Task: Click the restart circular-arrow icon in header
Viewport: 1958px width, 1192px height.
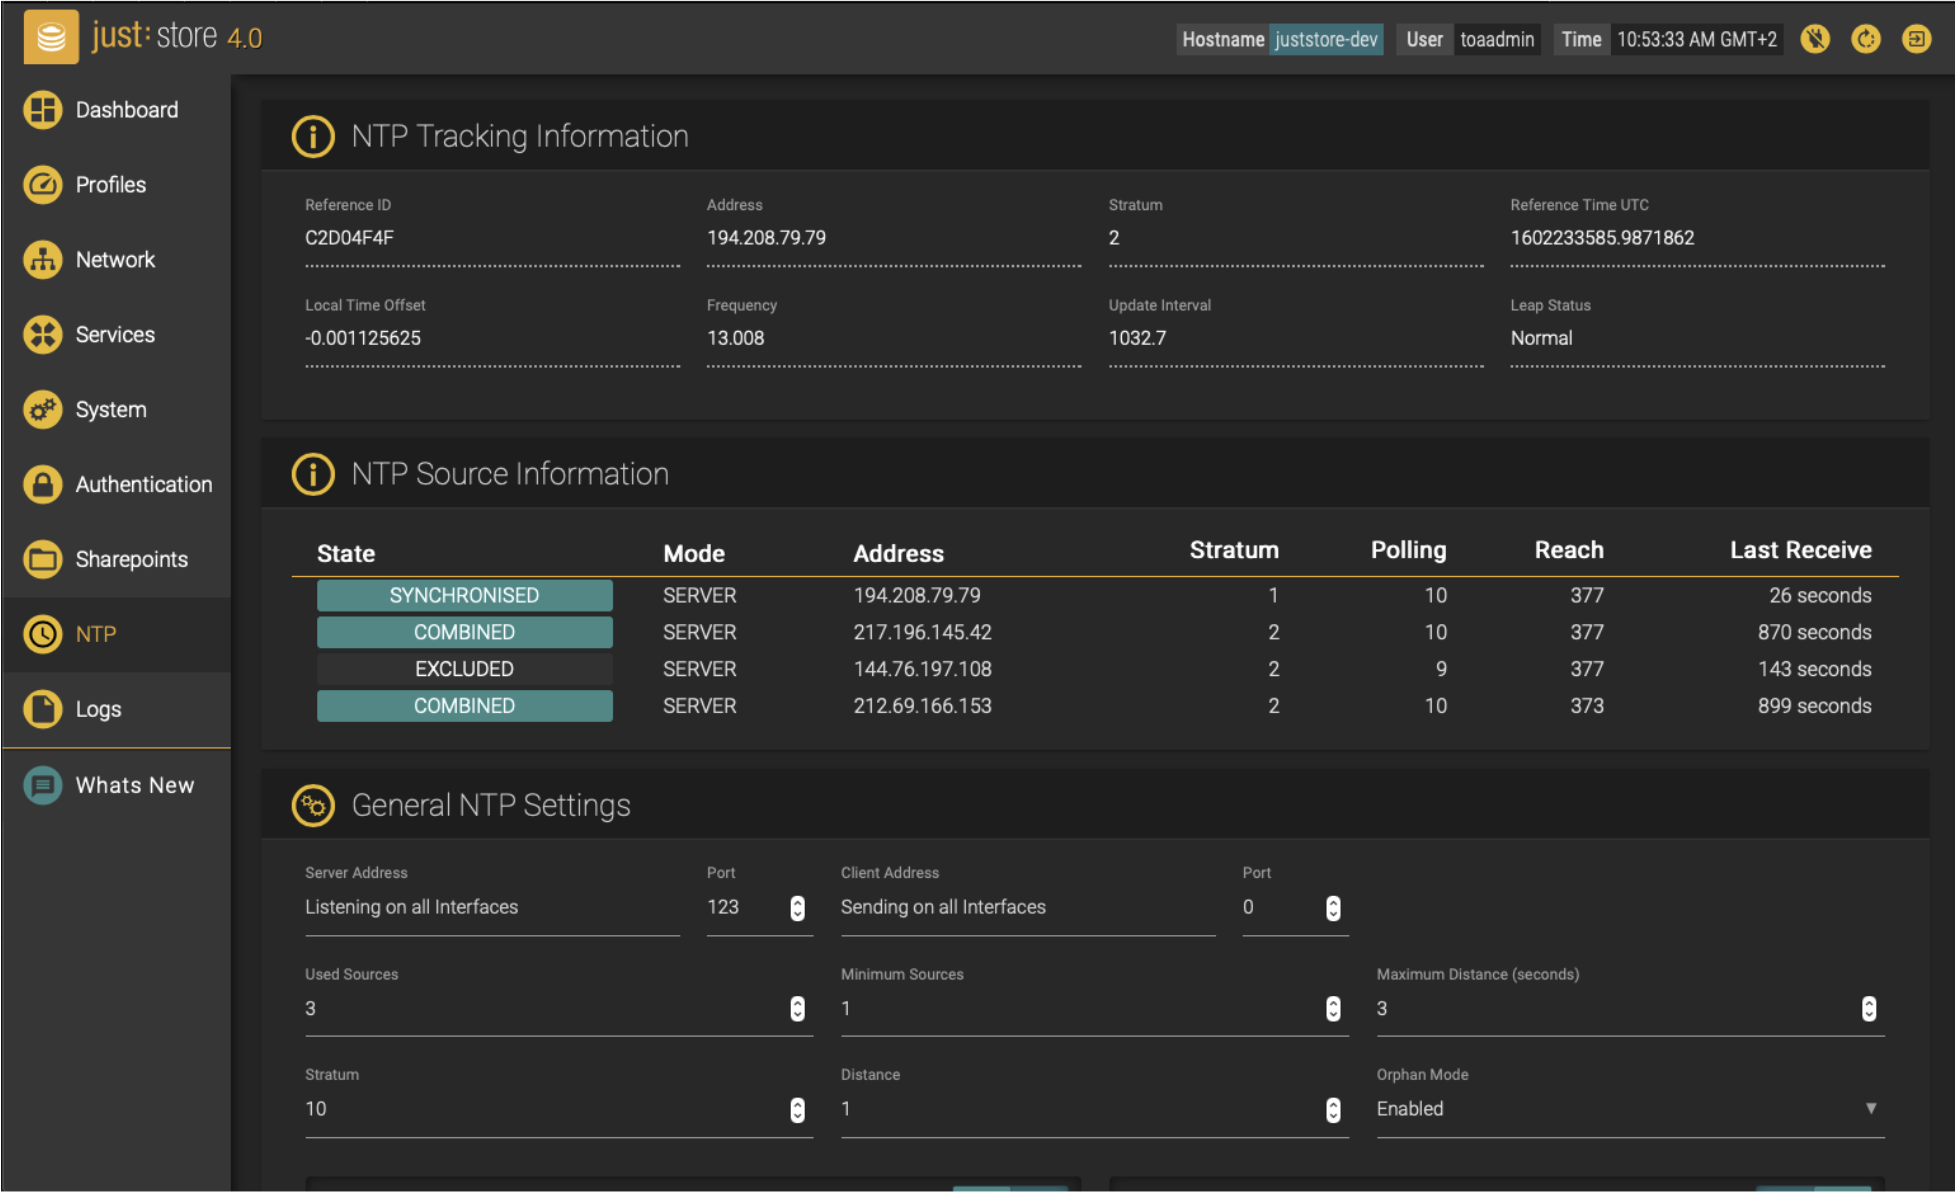Action: point(1866,39)
